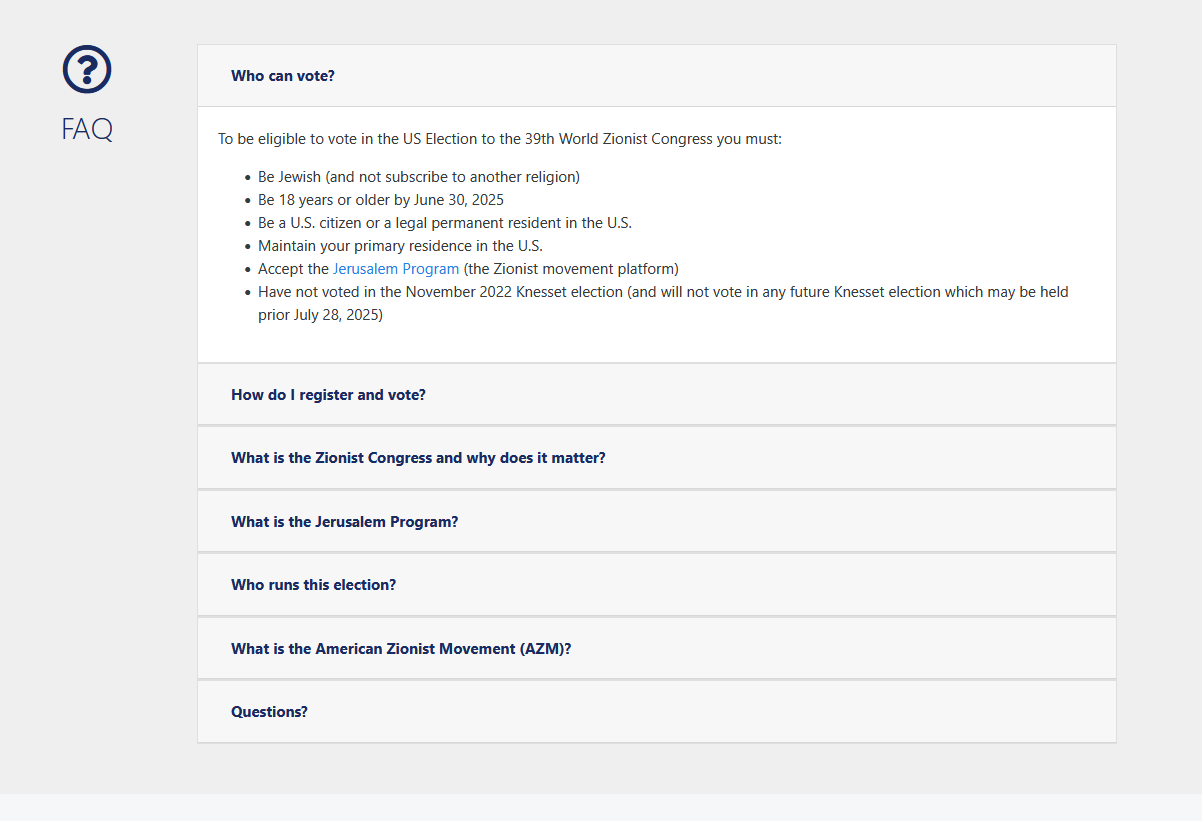Screen dimensions: 1202x821
Task: Collapse the "Who can vote?" section
Action: [656, 76]
